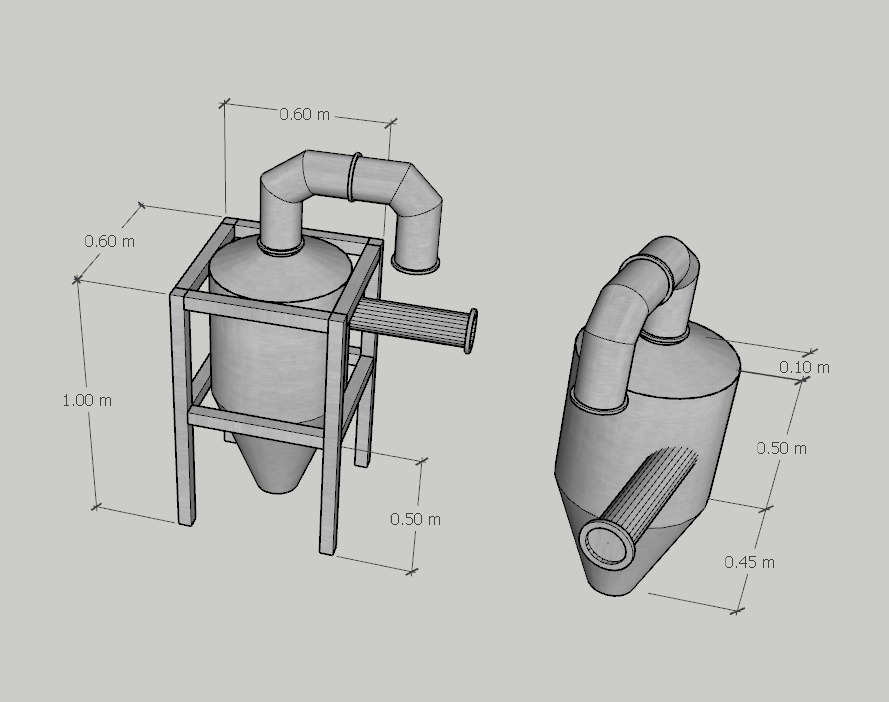
Task: Click the 0.60 m dimension above the elbow pipe
Action: point(304,114)
